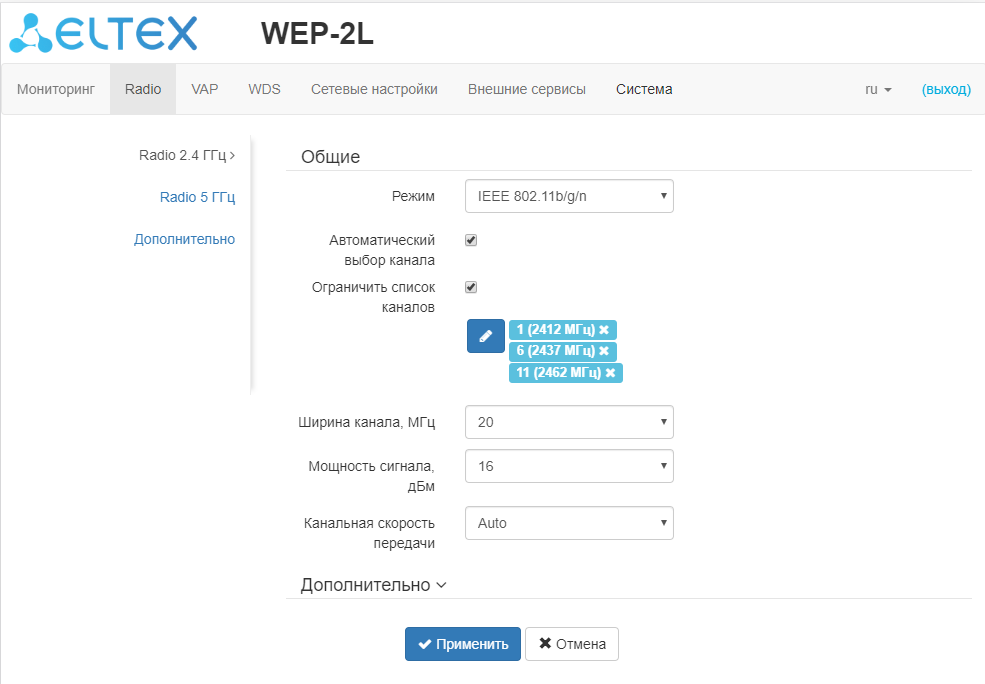
Task: Open Мощность сигнала dropdown
Action: (x=569, y=466)
